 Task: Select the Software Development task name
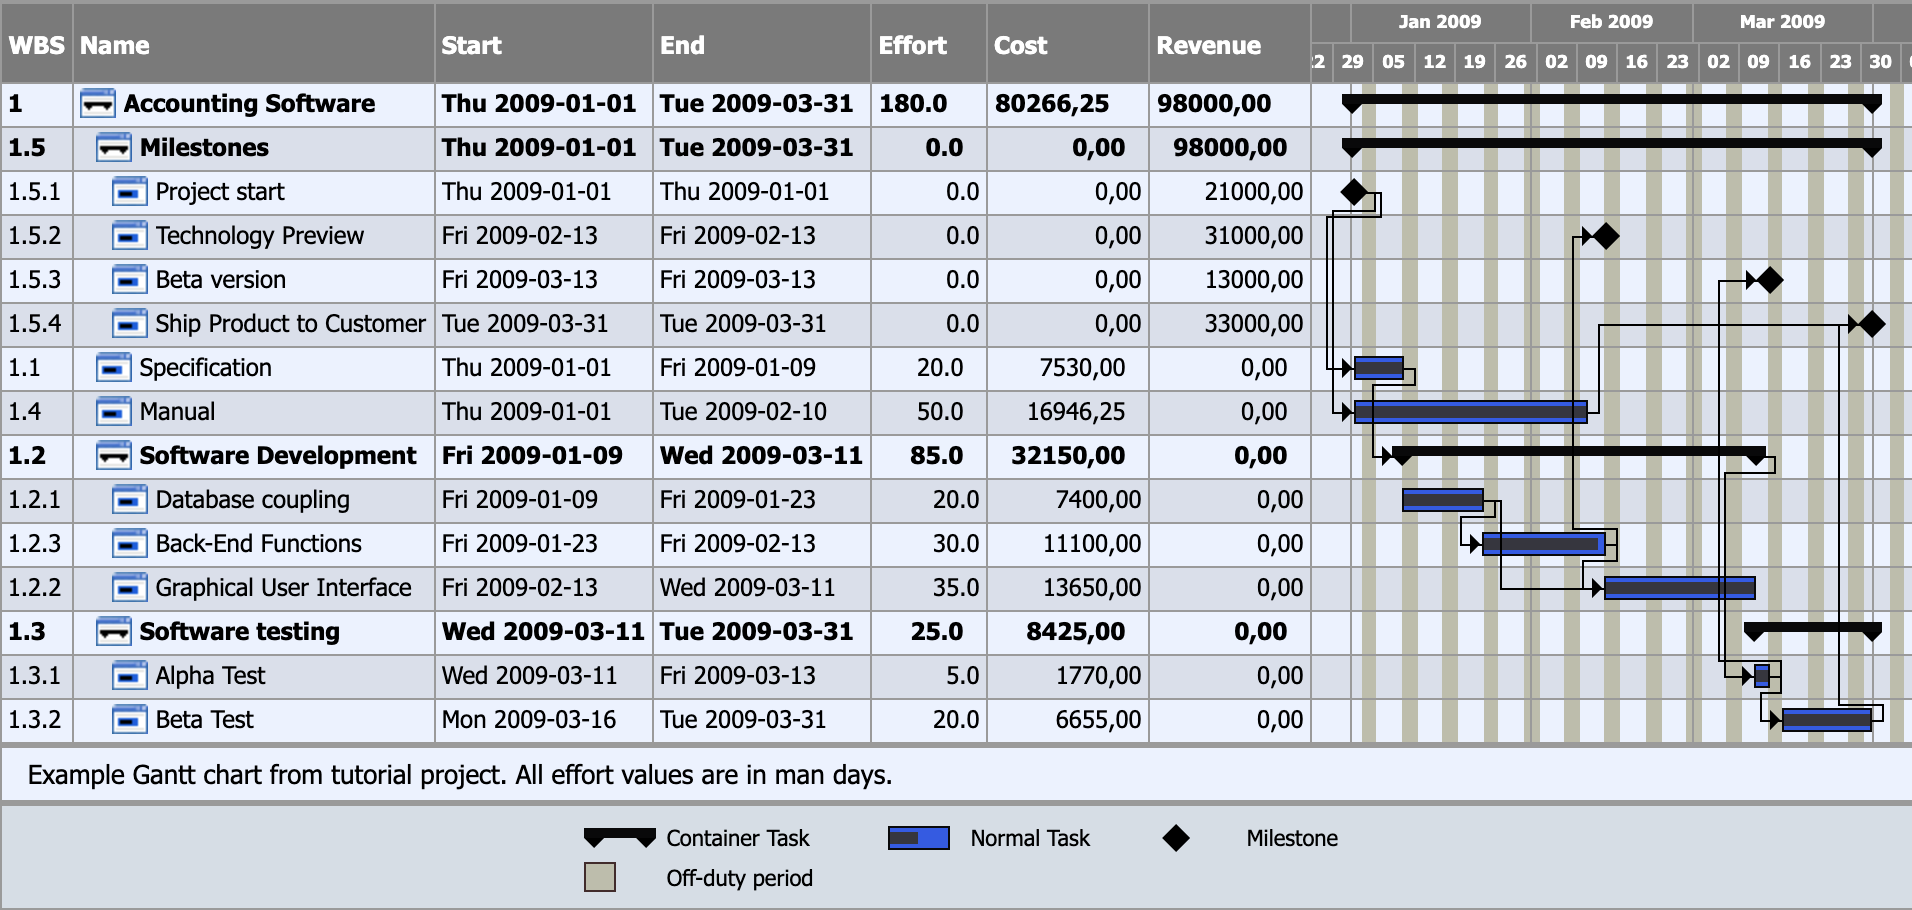pos(278,455)
